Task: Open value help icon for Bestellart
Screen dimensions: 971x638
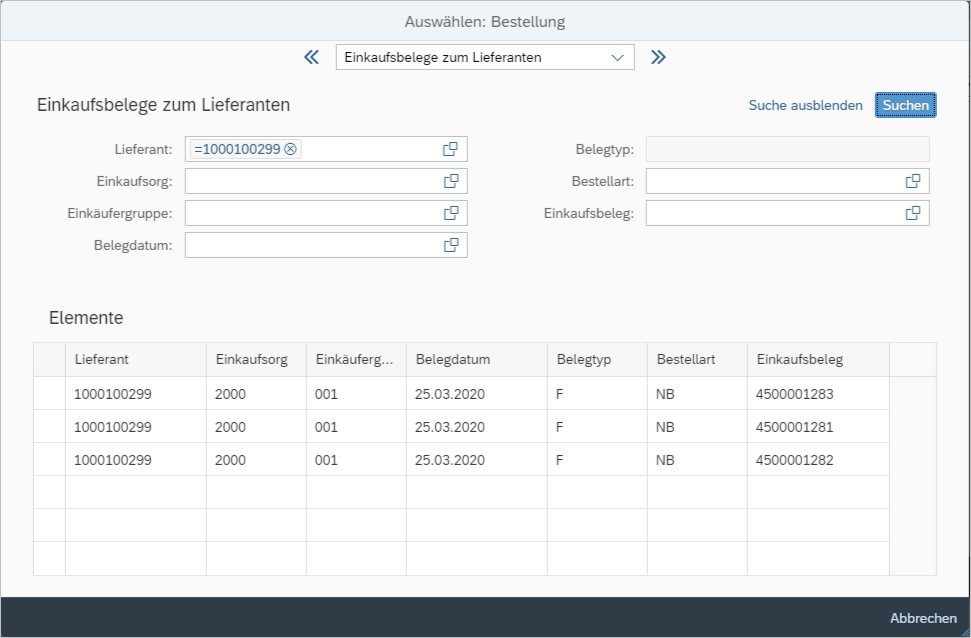Action: coord(912,181)
